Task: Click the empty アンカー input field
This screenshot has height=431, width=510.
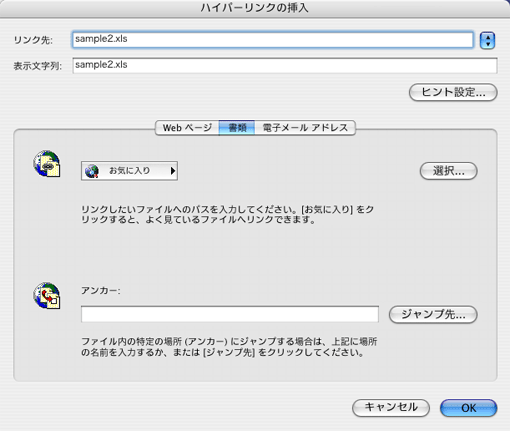Action: pos(230,314)
